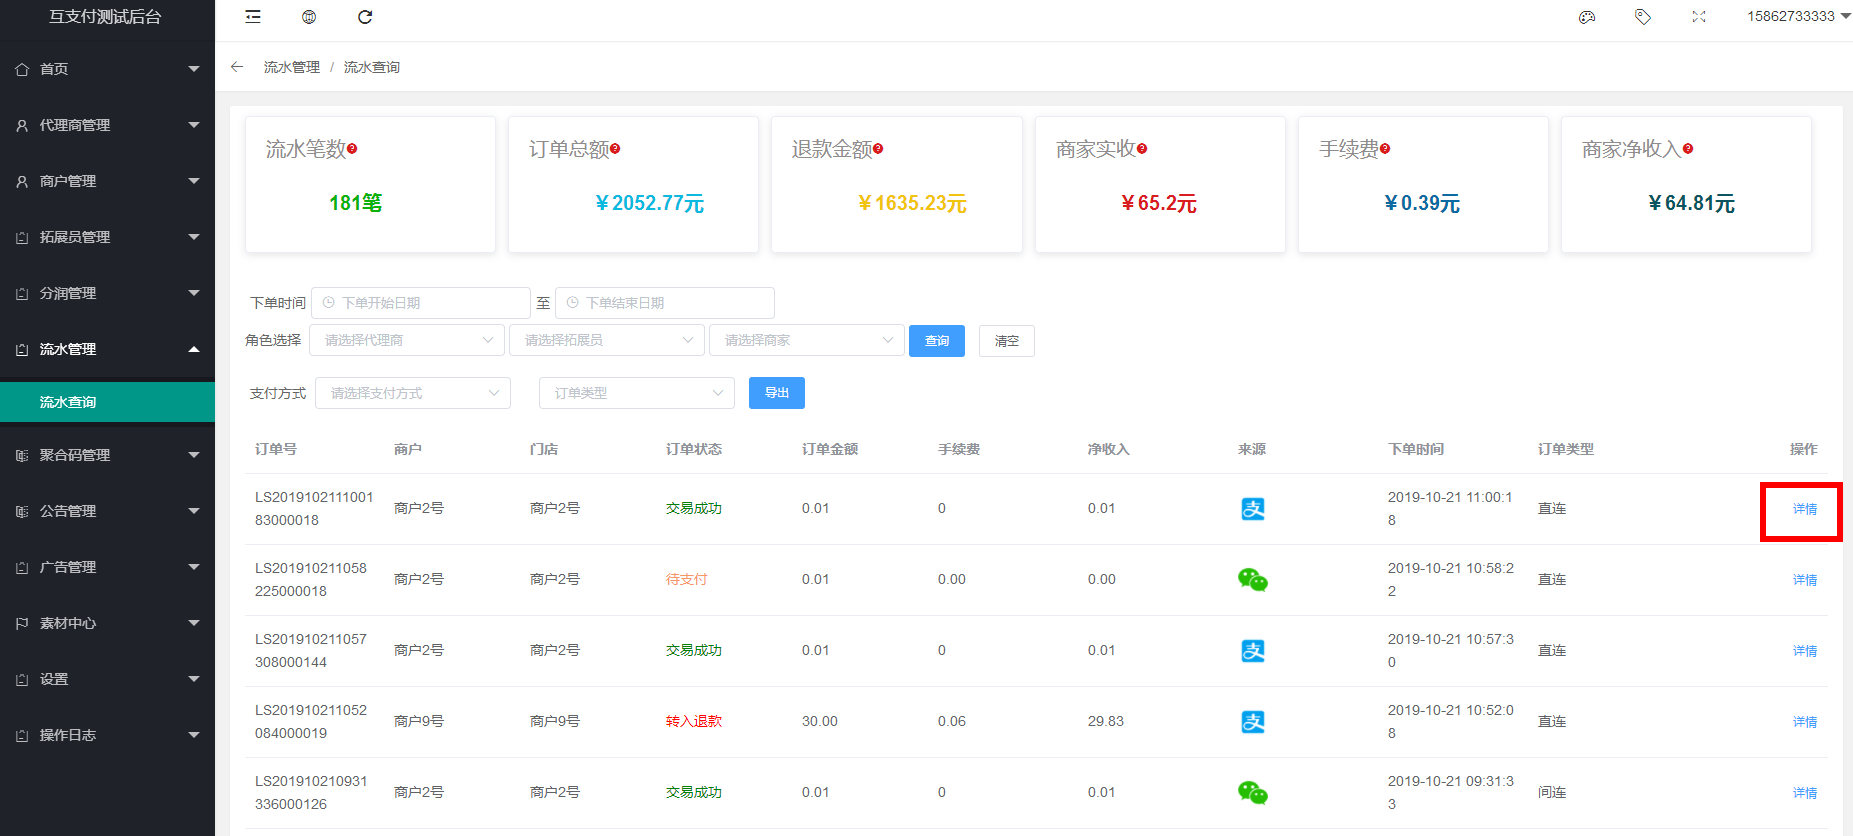Image resolution: width=1853 pixels, height=836 pixels.
Task: Click the refresh icon in top bar
Action: pos(365,17)
